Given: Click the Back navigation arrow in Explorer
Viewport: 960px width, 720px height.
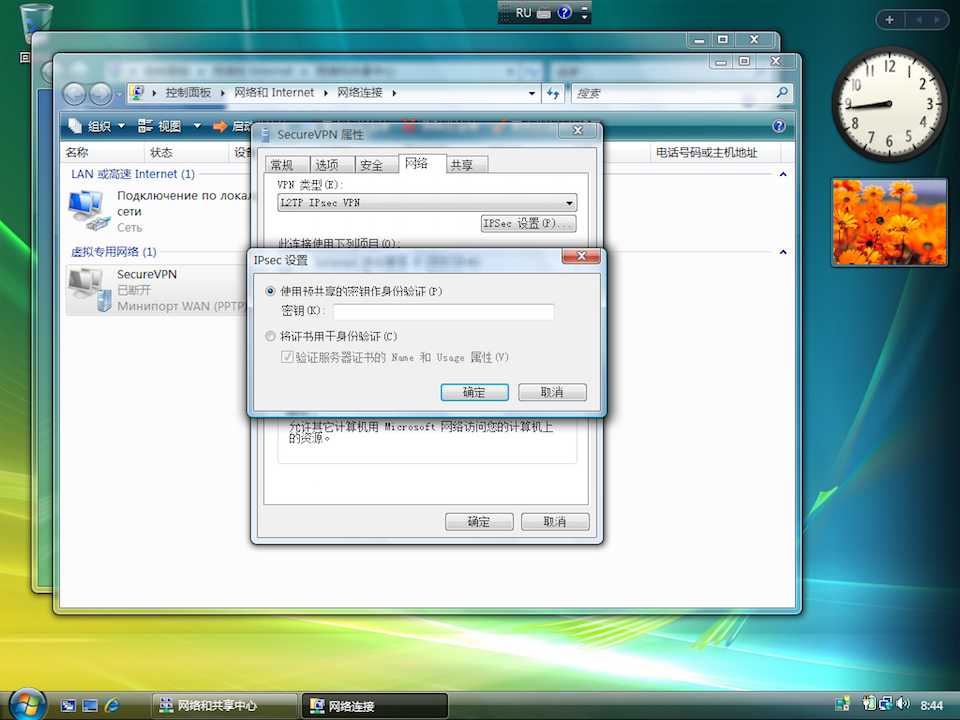Looking at the screenshot, I should click(75, 94).
